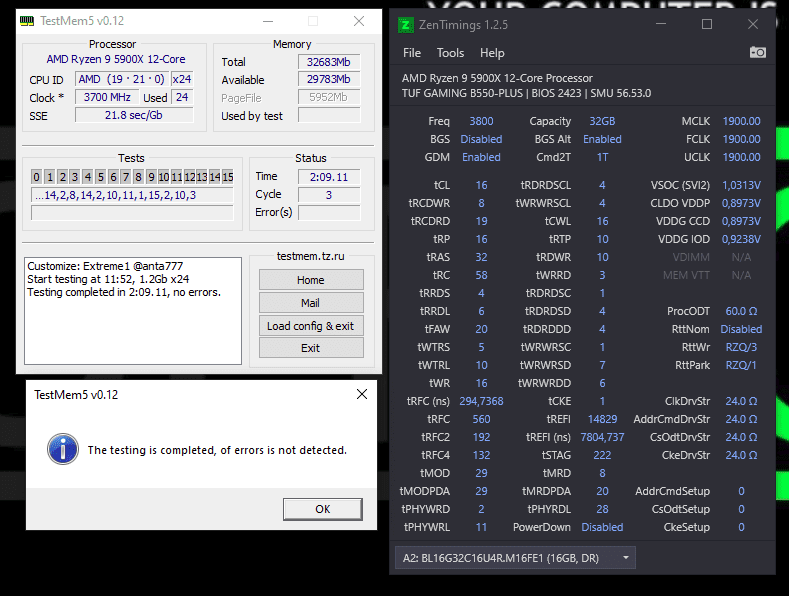Click the Home button in TestMem5
Image resolution: width=789 pixels, height=596 pixels.
coord(311,280)
